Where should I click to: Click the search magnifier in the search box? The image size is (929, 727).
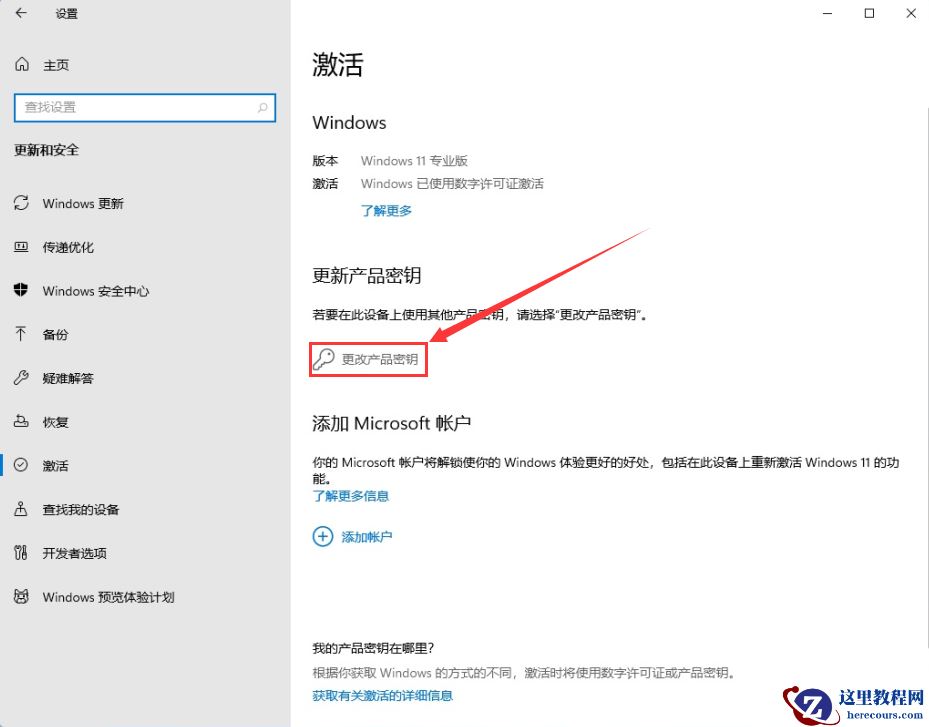coord(261,107)
